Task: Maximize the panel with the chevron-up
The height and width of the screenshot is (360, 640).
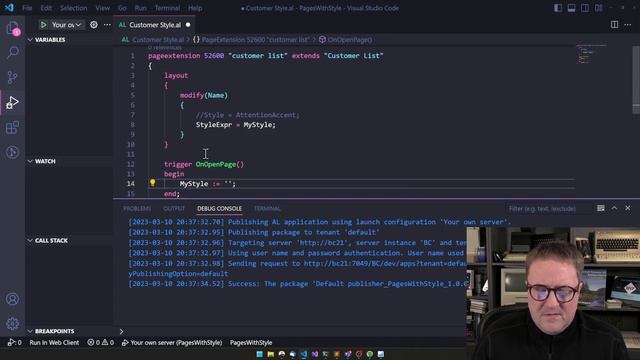Action: pos(614,208)
